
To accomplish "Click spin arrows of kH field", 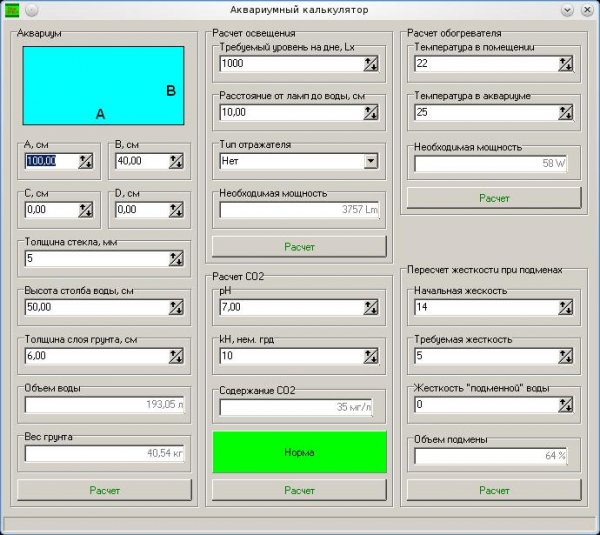I will 371,356.
